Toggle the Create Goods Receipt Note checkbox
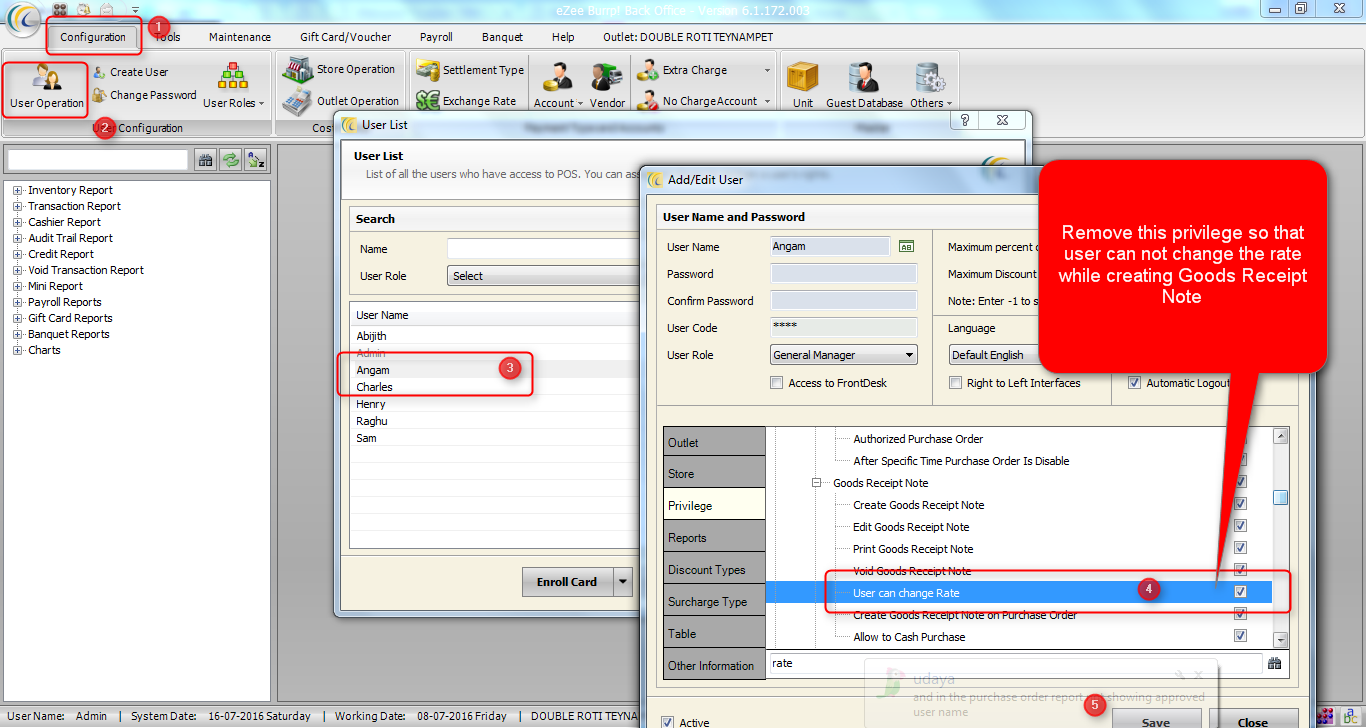Image resolution: width=1366 pixels, height=728 pixels. coord(1241,505)
